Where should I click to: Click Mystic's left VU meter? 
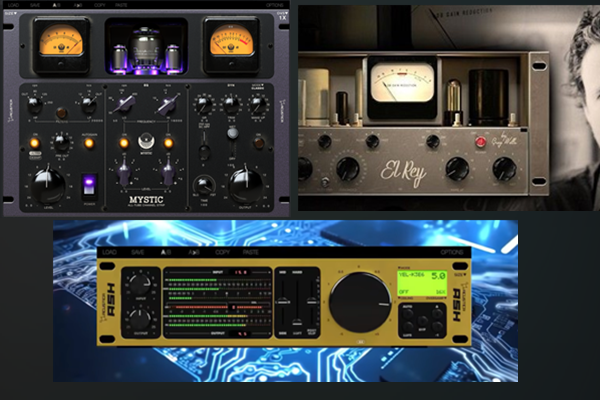point(61,45)
